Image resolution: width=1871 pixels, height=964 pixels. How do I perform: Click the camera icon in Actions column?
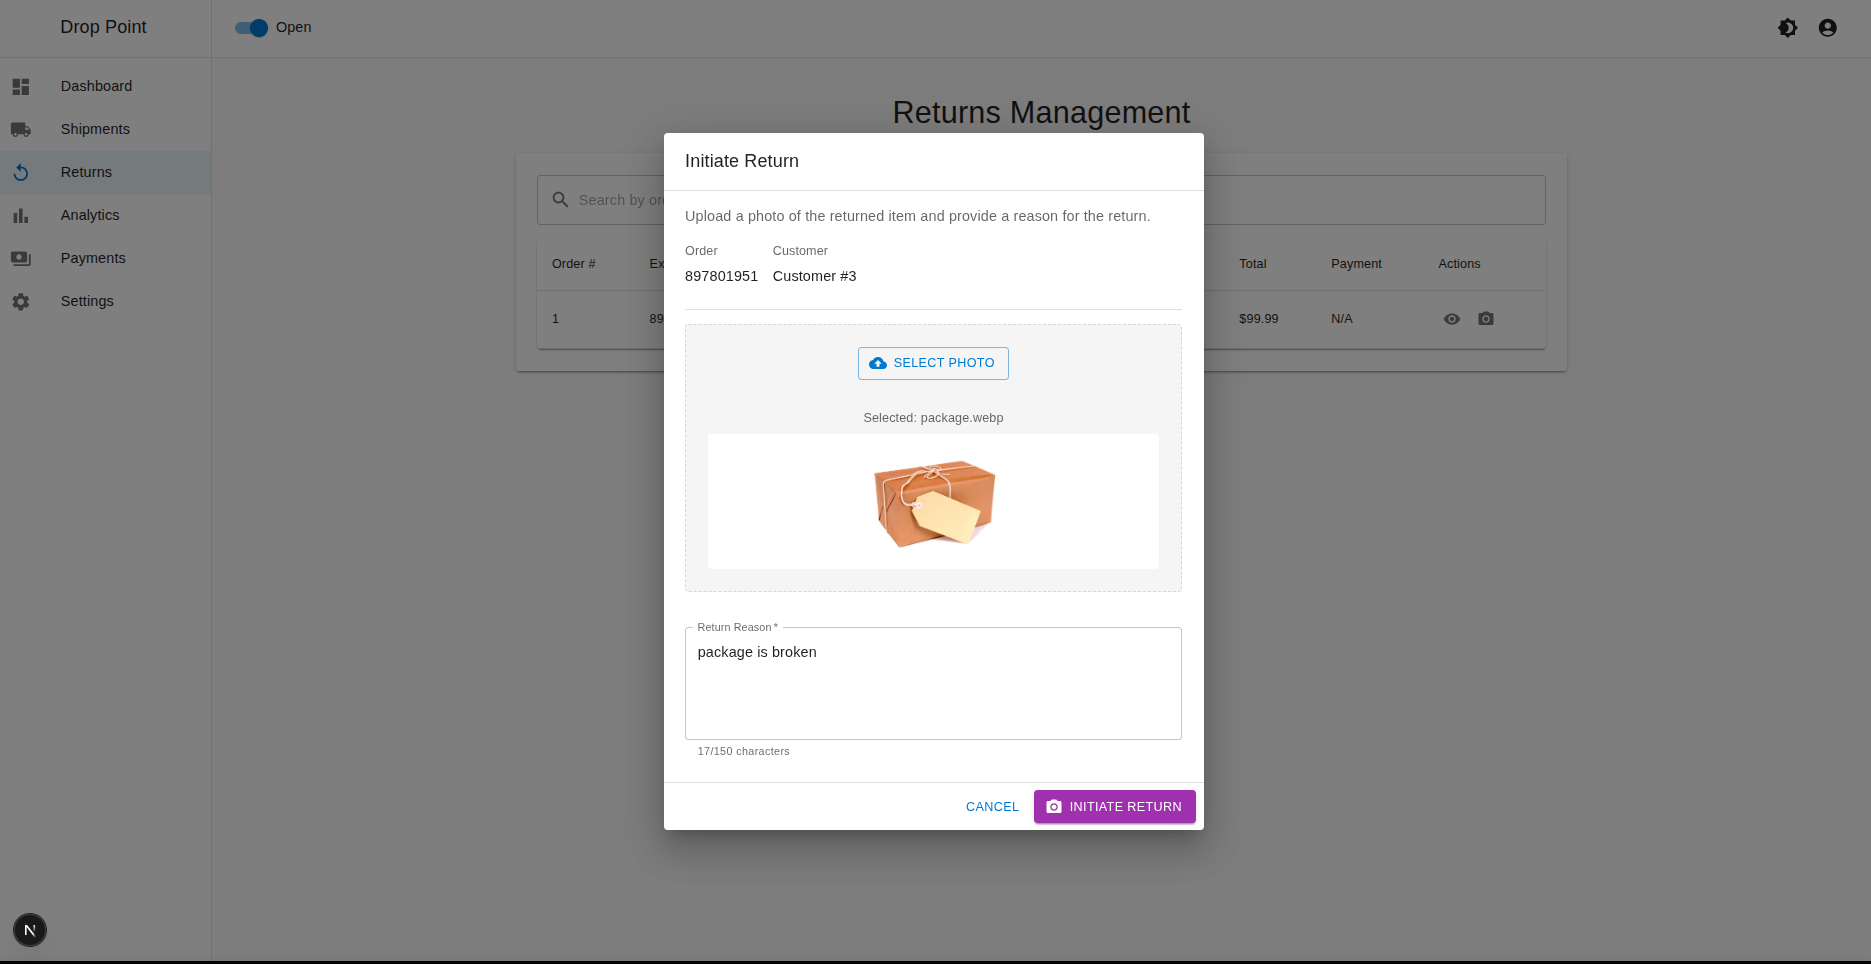tap(1486, 319)
